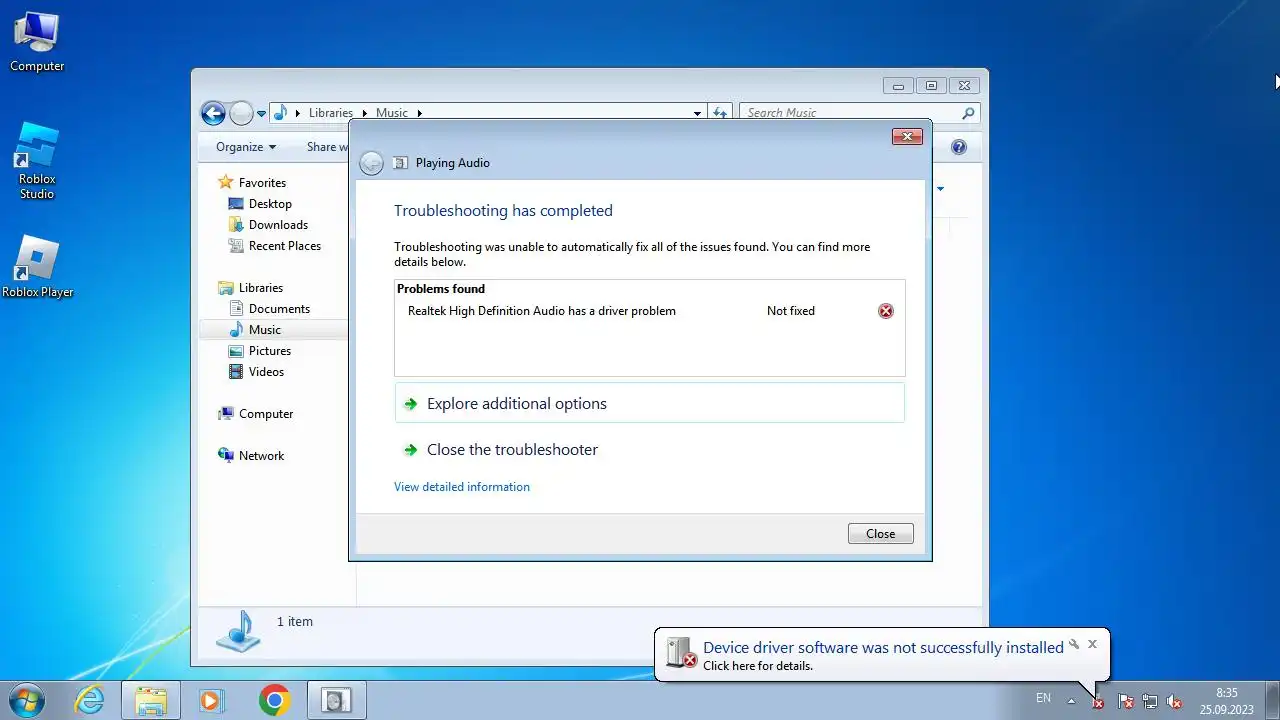This screenshot has width=1280, height=720.
Task: Select Network in the navigation pane
Action: (x=261, y=456)
